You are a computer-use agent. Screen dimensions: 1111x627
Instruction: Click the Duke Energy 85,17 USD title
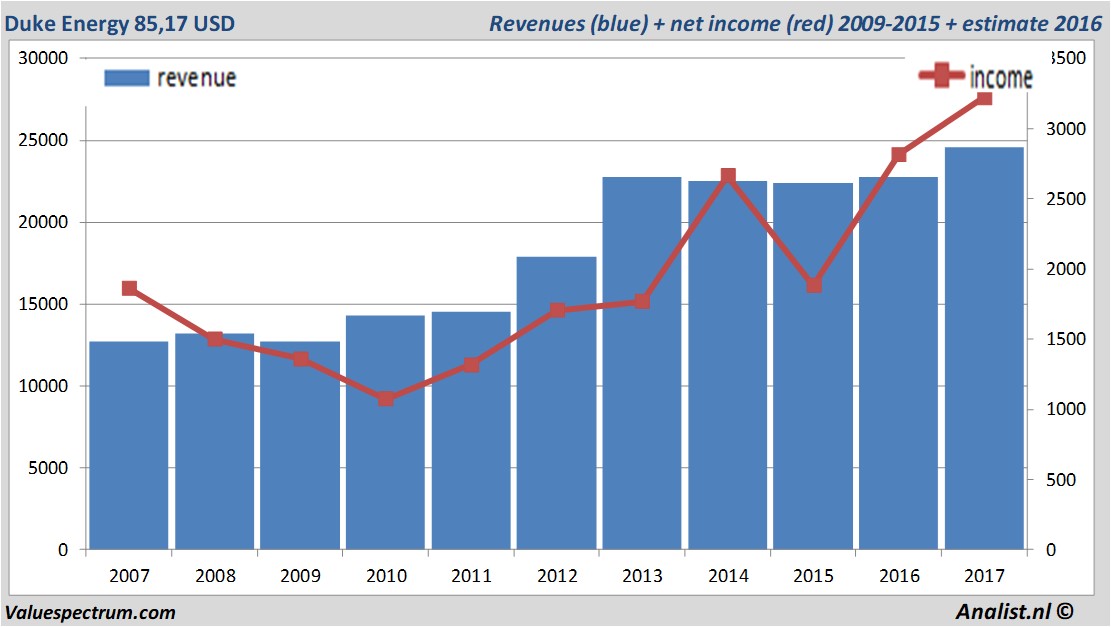point(120,23)
